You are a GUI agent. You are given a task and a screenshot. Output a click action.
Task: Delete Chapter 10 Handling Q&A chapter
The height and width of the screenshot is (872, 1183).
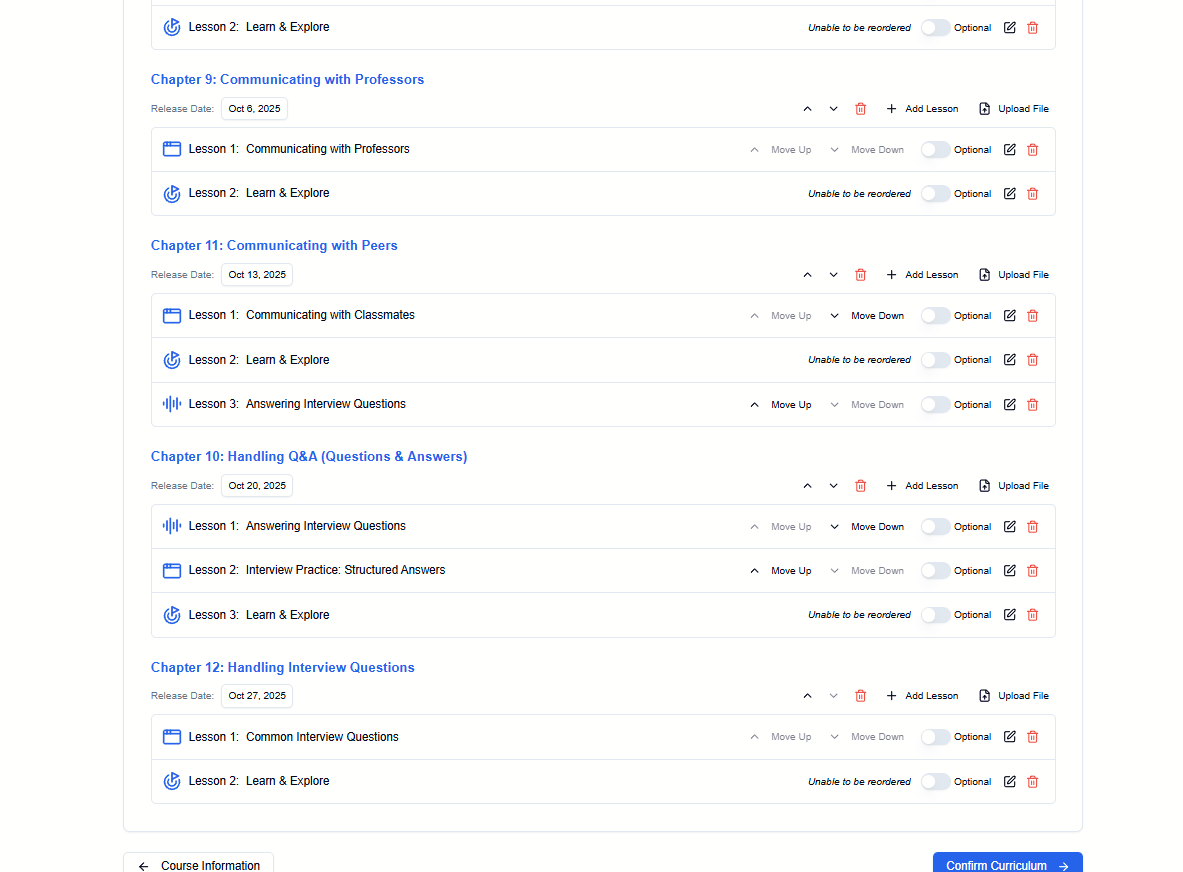click(860, 486)
